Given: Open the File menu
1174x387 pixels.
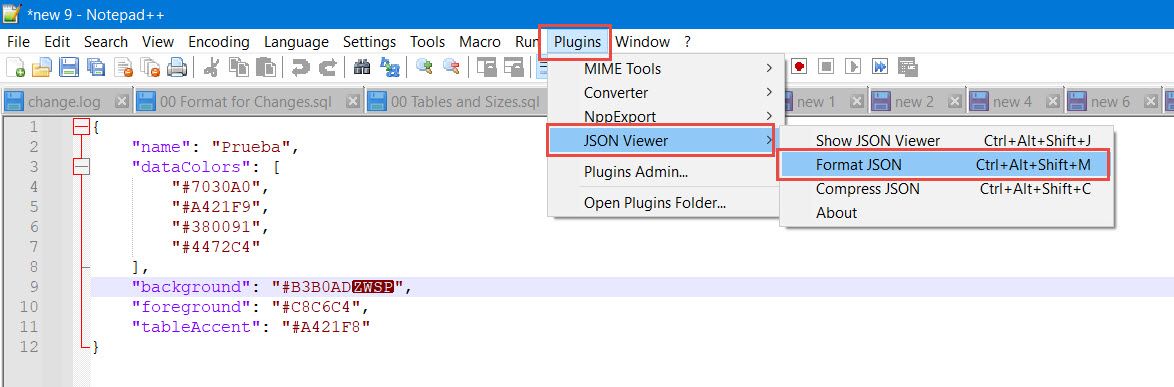Looking at the screenshot, I should click(18, 42).
